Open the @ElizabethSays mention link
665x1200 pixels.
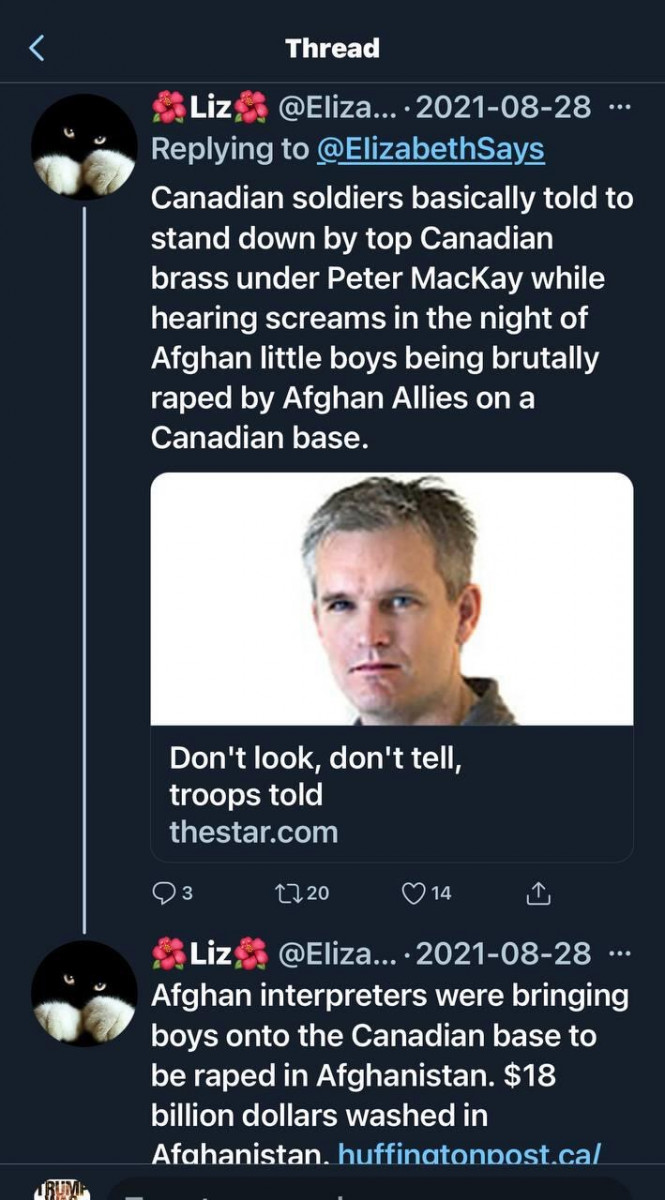pyautogui.click(x=430, y=149)
